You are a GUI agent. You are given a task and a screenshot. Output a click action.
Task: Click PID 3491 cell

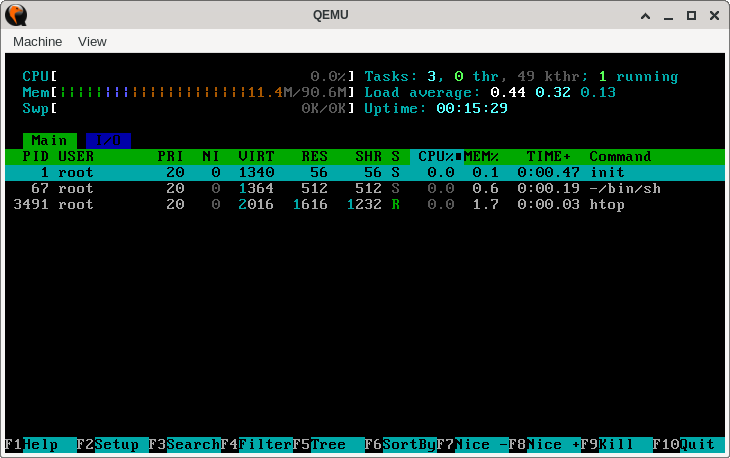pyautogui.click(x=31, y=205)
